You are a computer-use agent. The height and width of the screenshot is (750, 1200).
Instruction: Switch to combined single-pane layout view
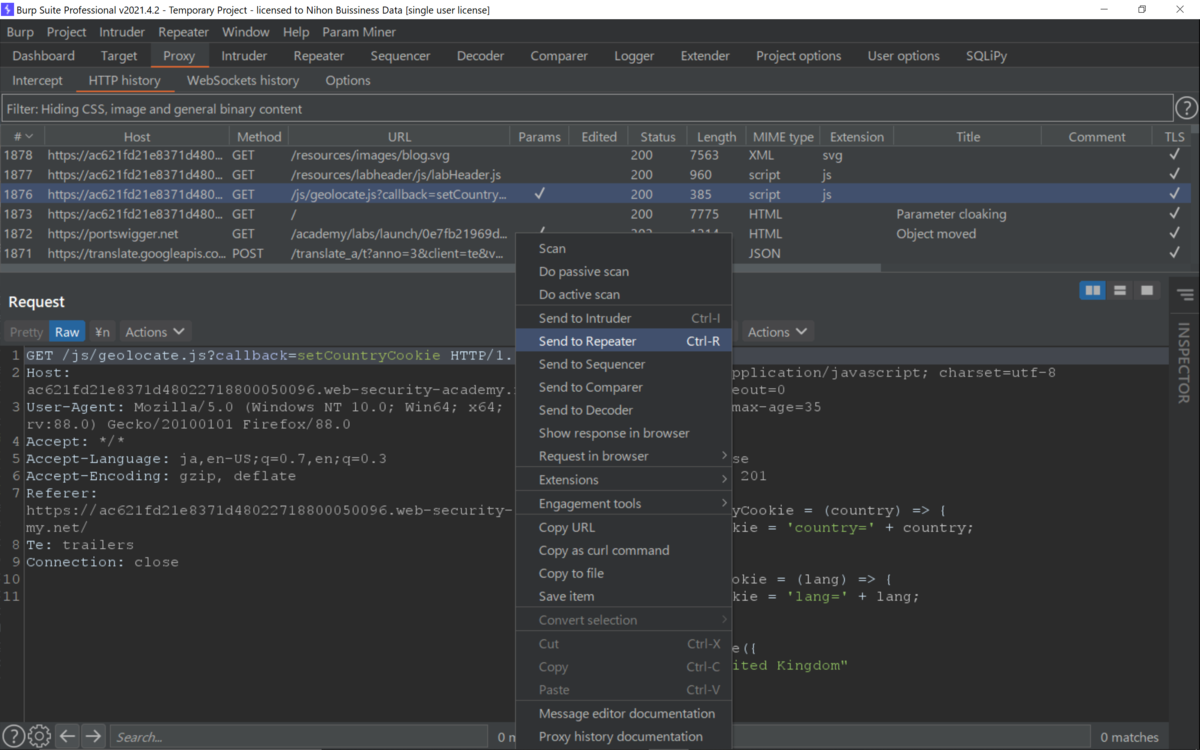point(1147,290)
